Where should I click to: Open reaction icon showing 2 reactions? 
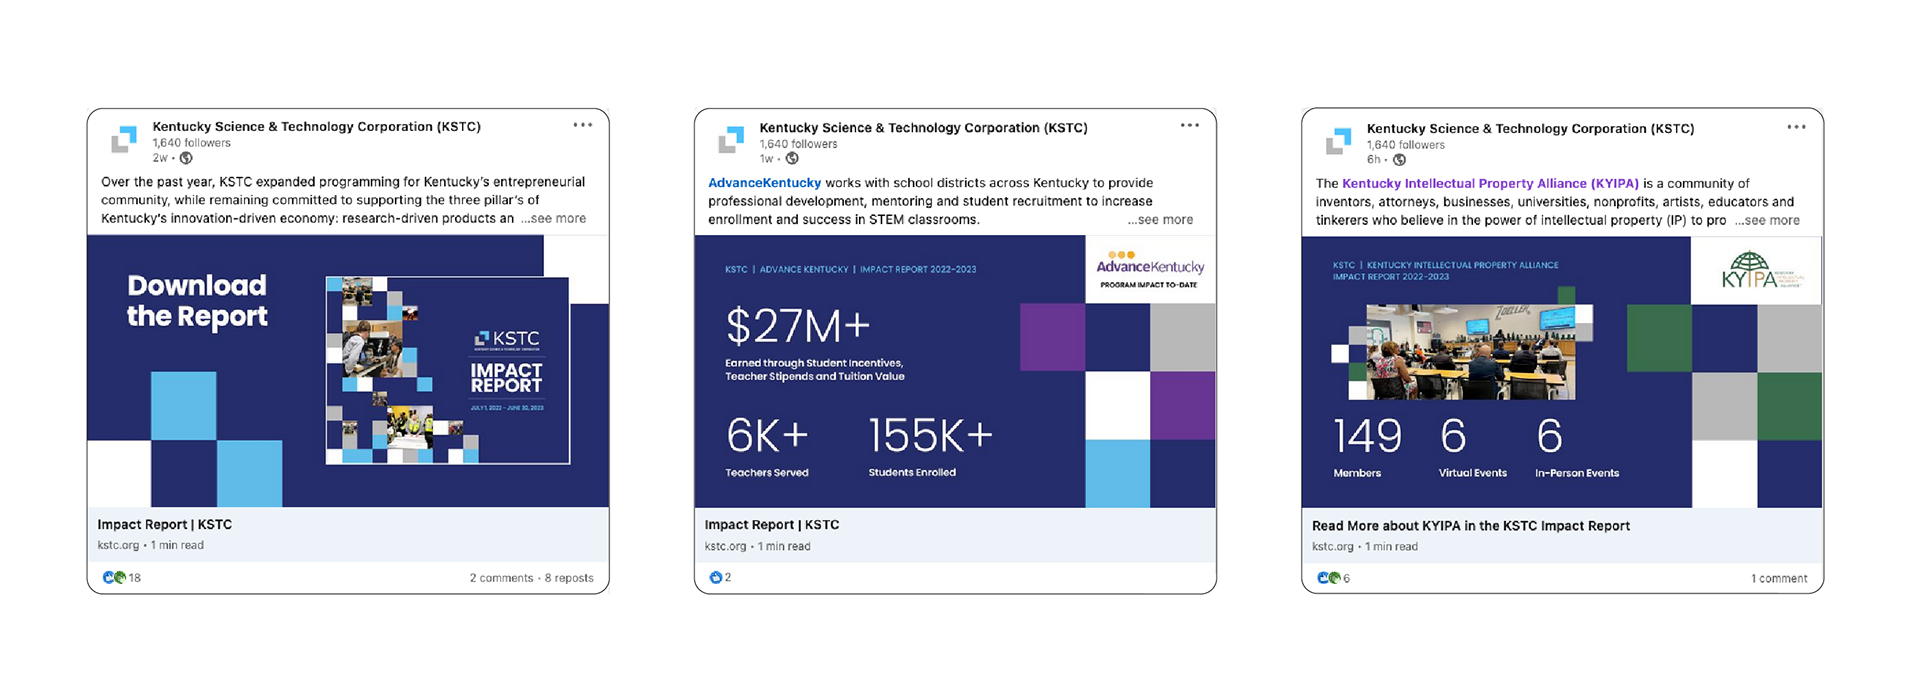coord(715,578)
